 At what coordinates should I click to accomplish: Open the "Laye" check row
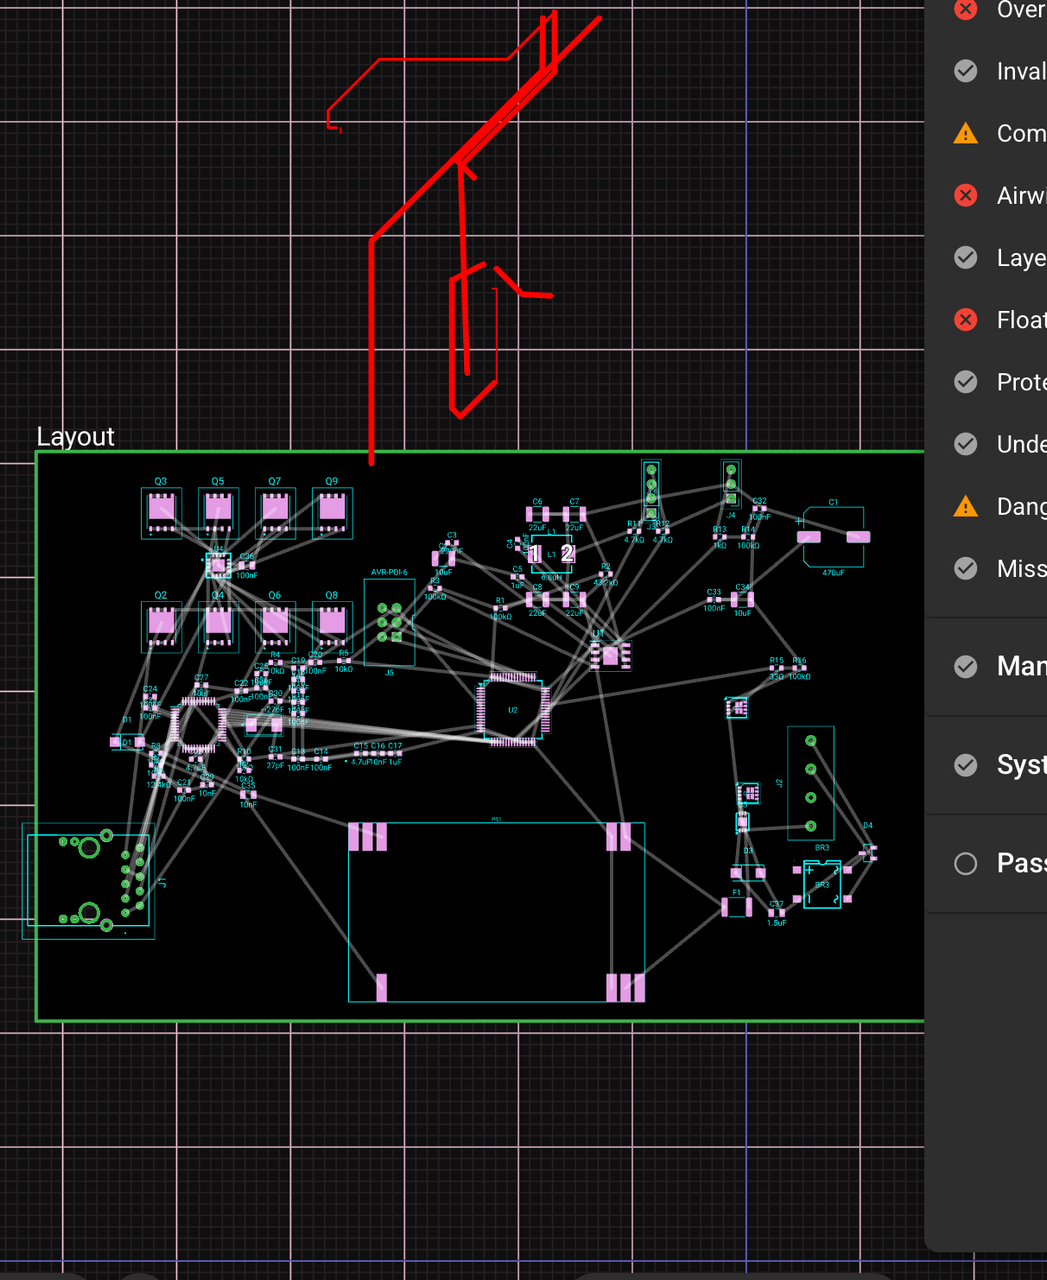point(987,257)
